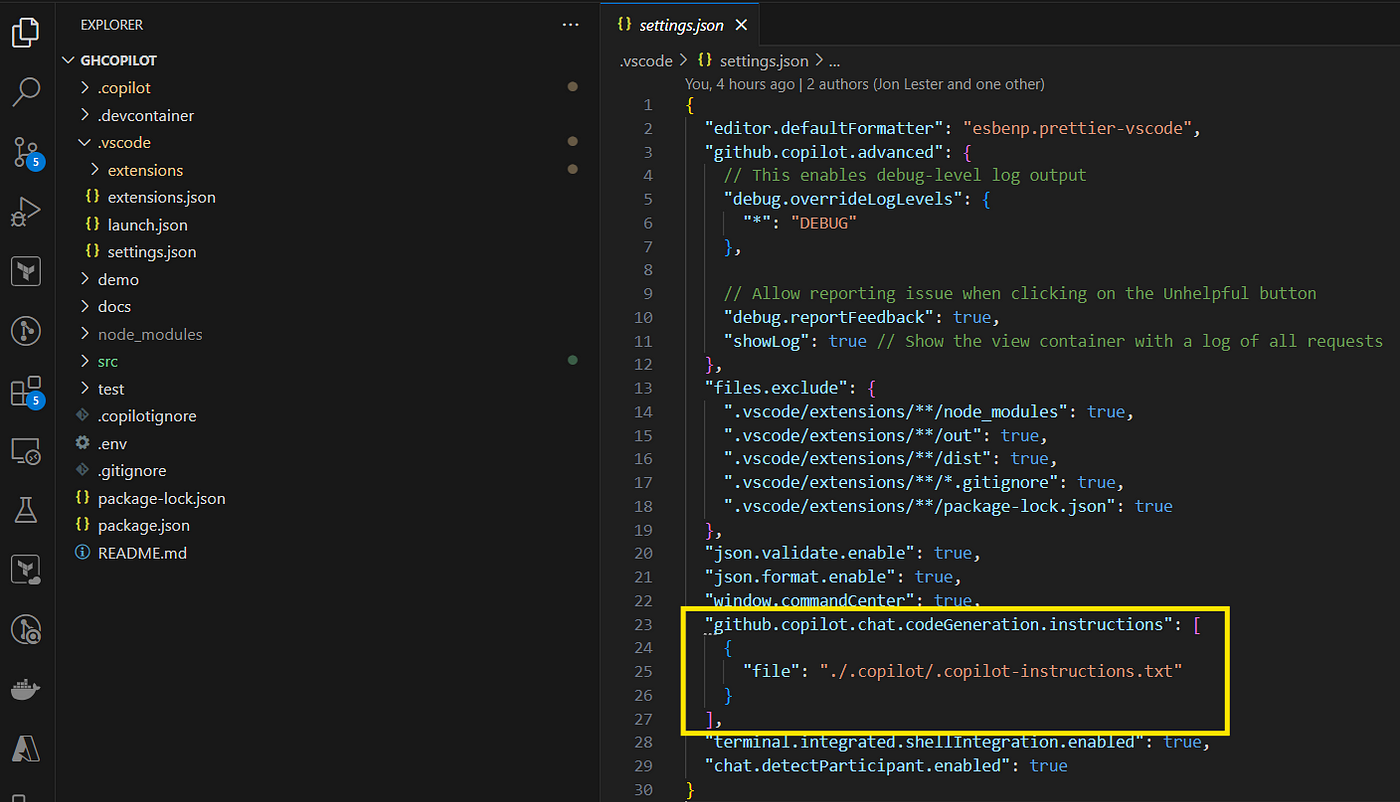
Task: Open the Docker whale icon
Action: point(26,689)
